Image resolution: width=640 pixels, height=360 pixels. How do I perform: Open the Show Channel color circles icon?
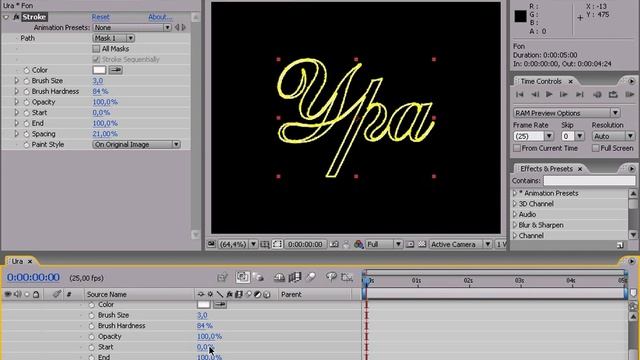point(358,244)
